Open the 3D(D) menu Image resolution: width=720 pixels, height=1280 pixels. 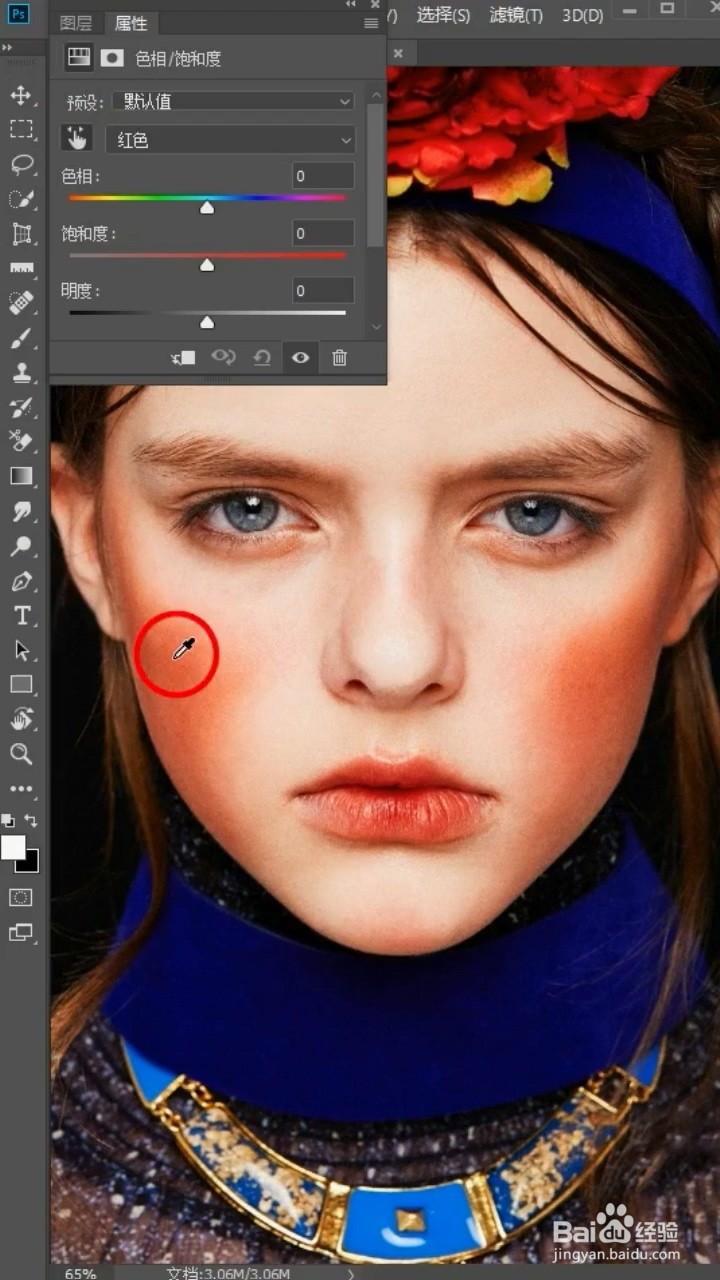pos(583,15)
